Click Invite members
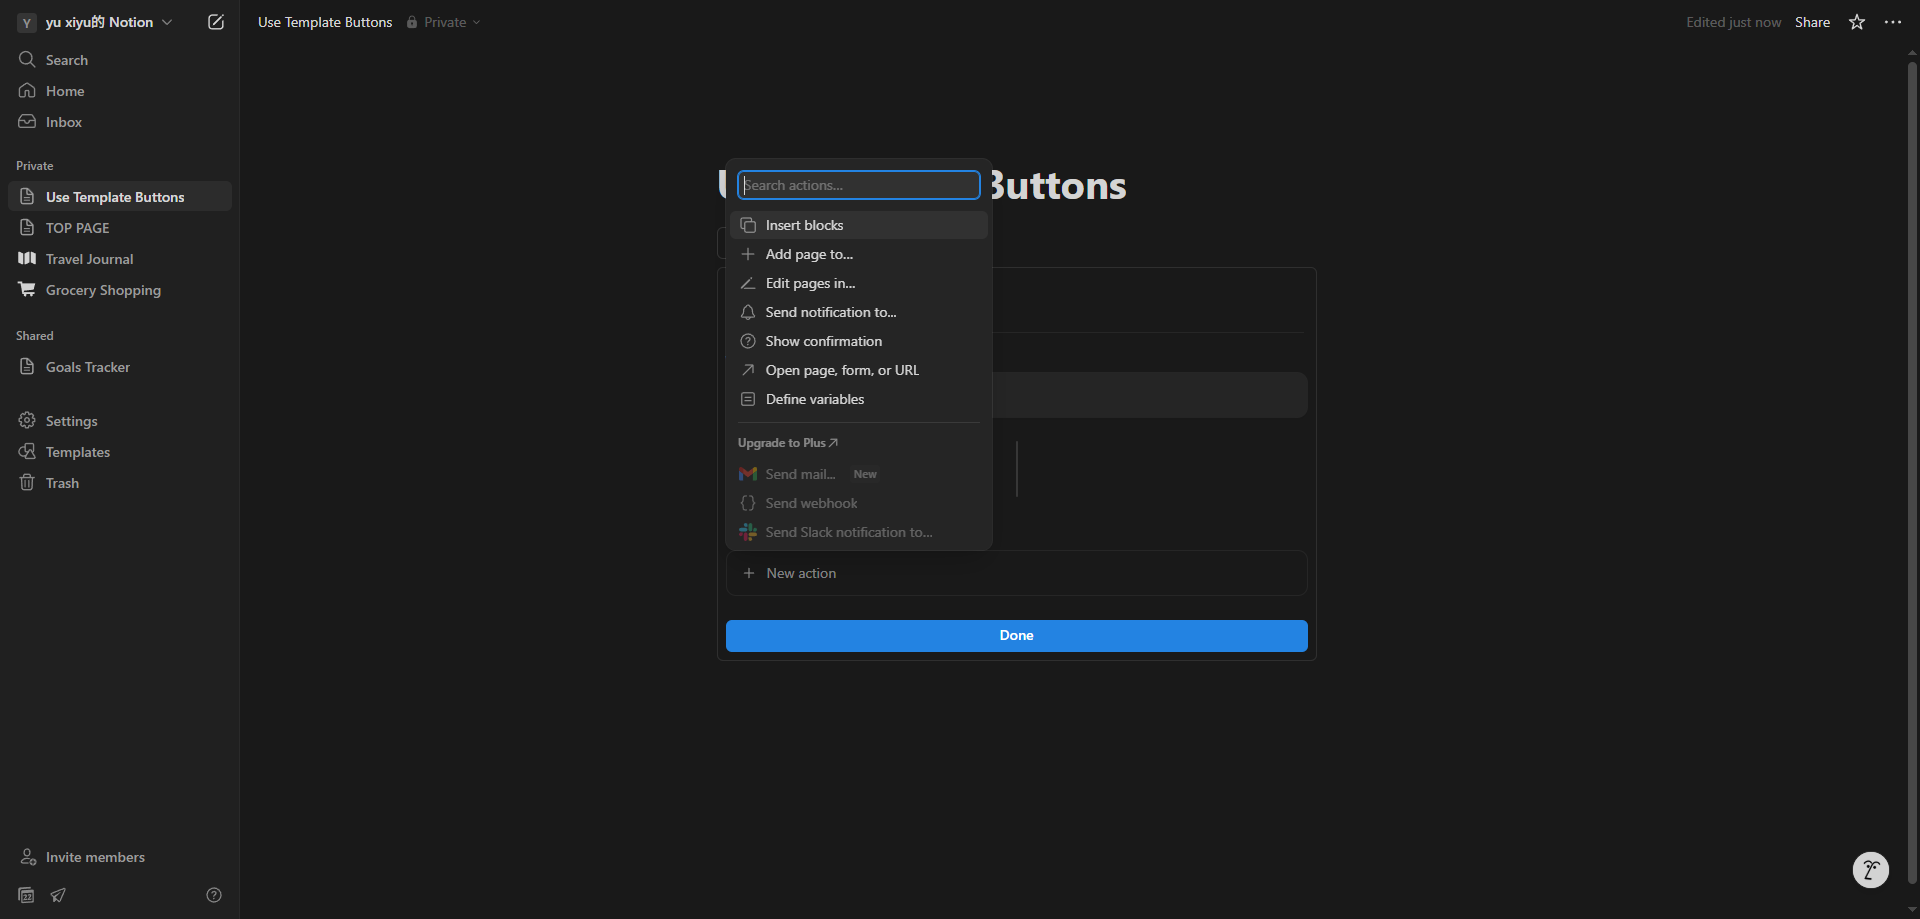This screenshot has height=919, width=1920. pyautogui.click(x=120, y=857)
